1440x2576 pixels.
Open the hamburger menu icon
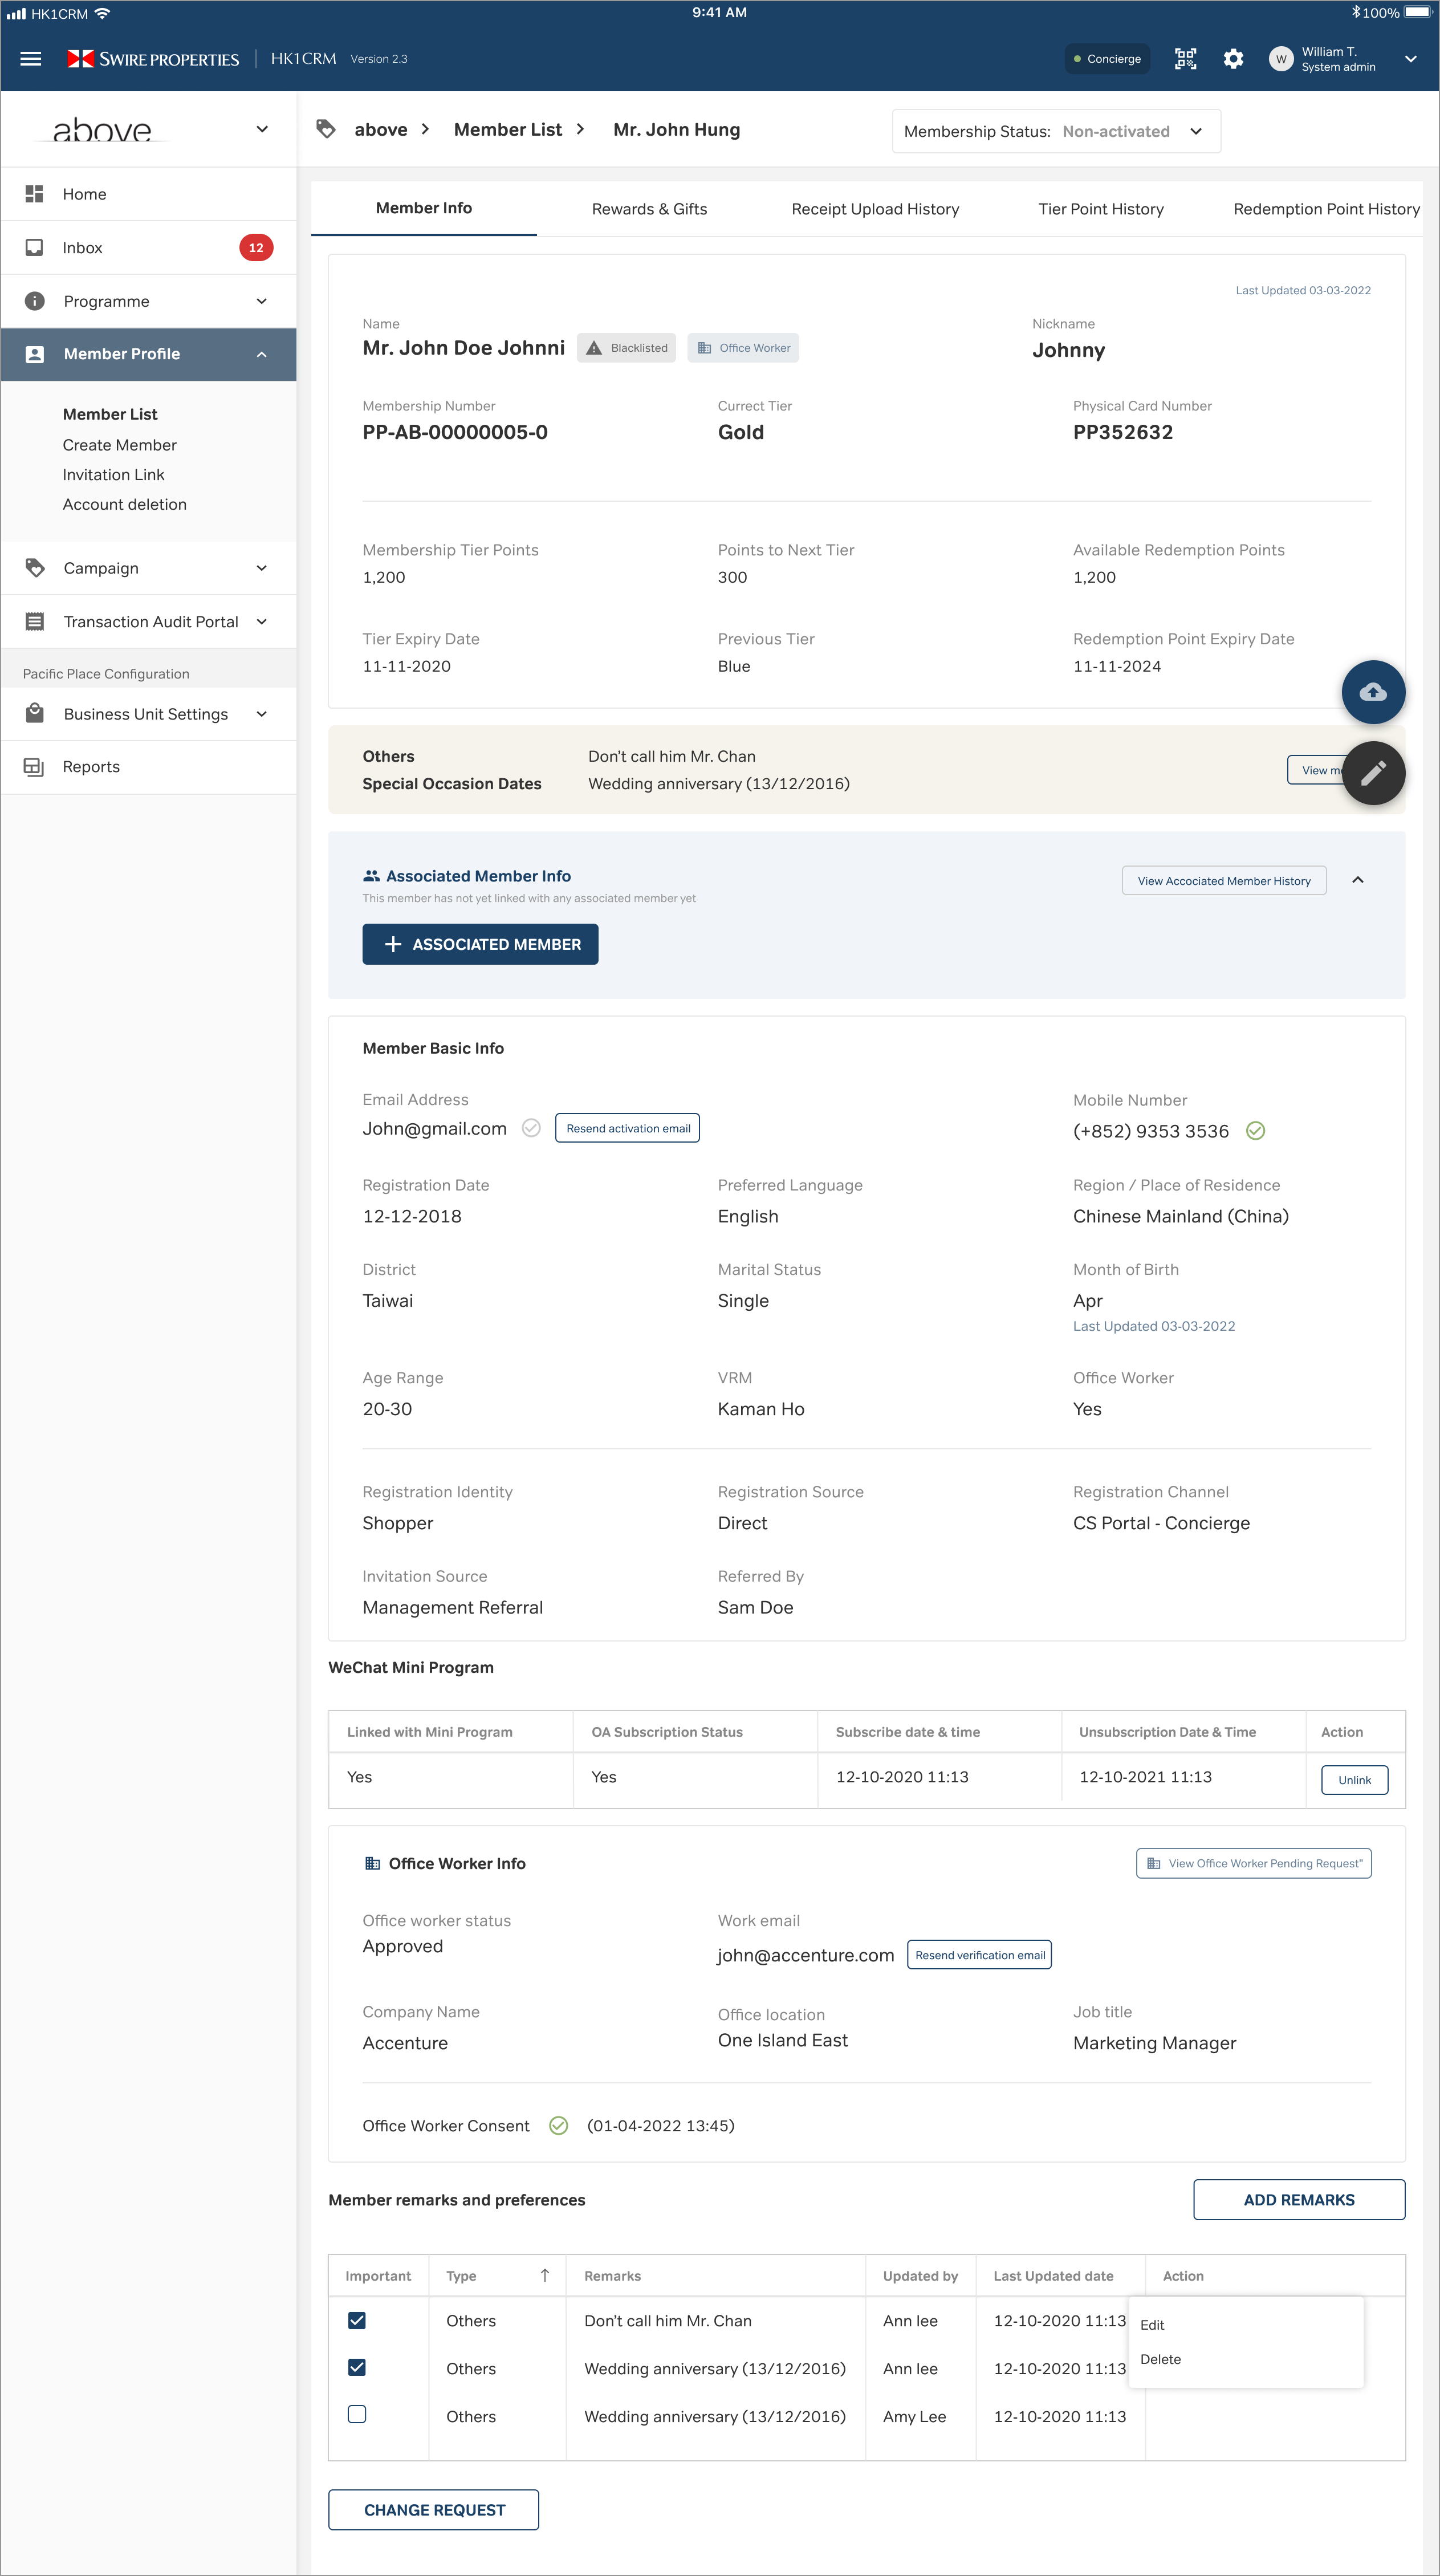31,59
